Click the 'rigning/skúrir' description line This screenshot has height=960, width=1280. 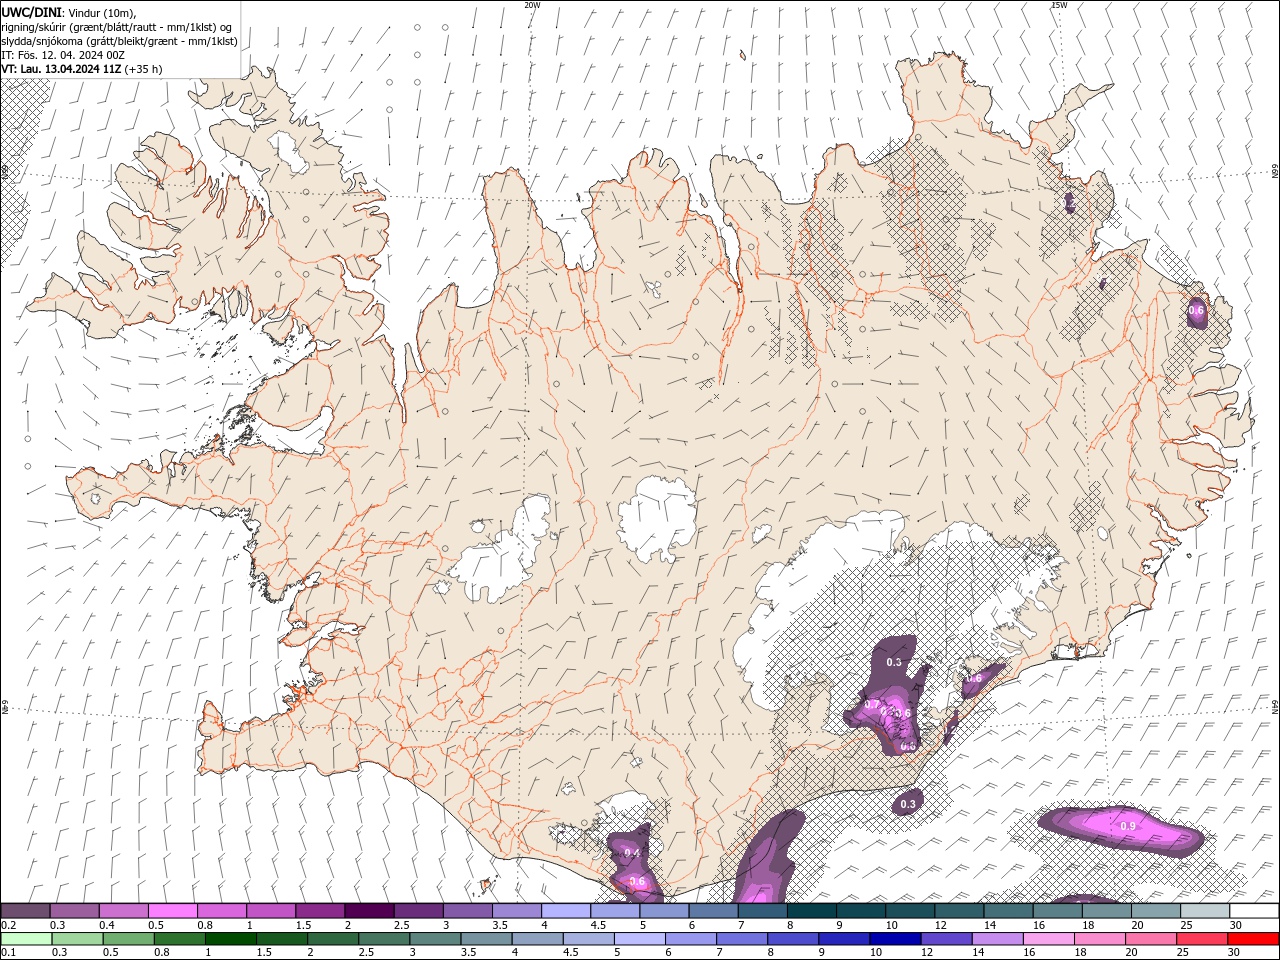[117, 27]
